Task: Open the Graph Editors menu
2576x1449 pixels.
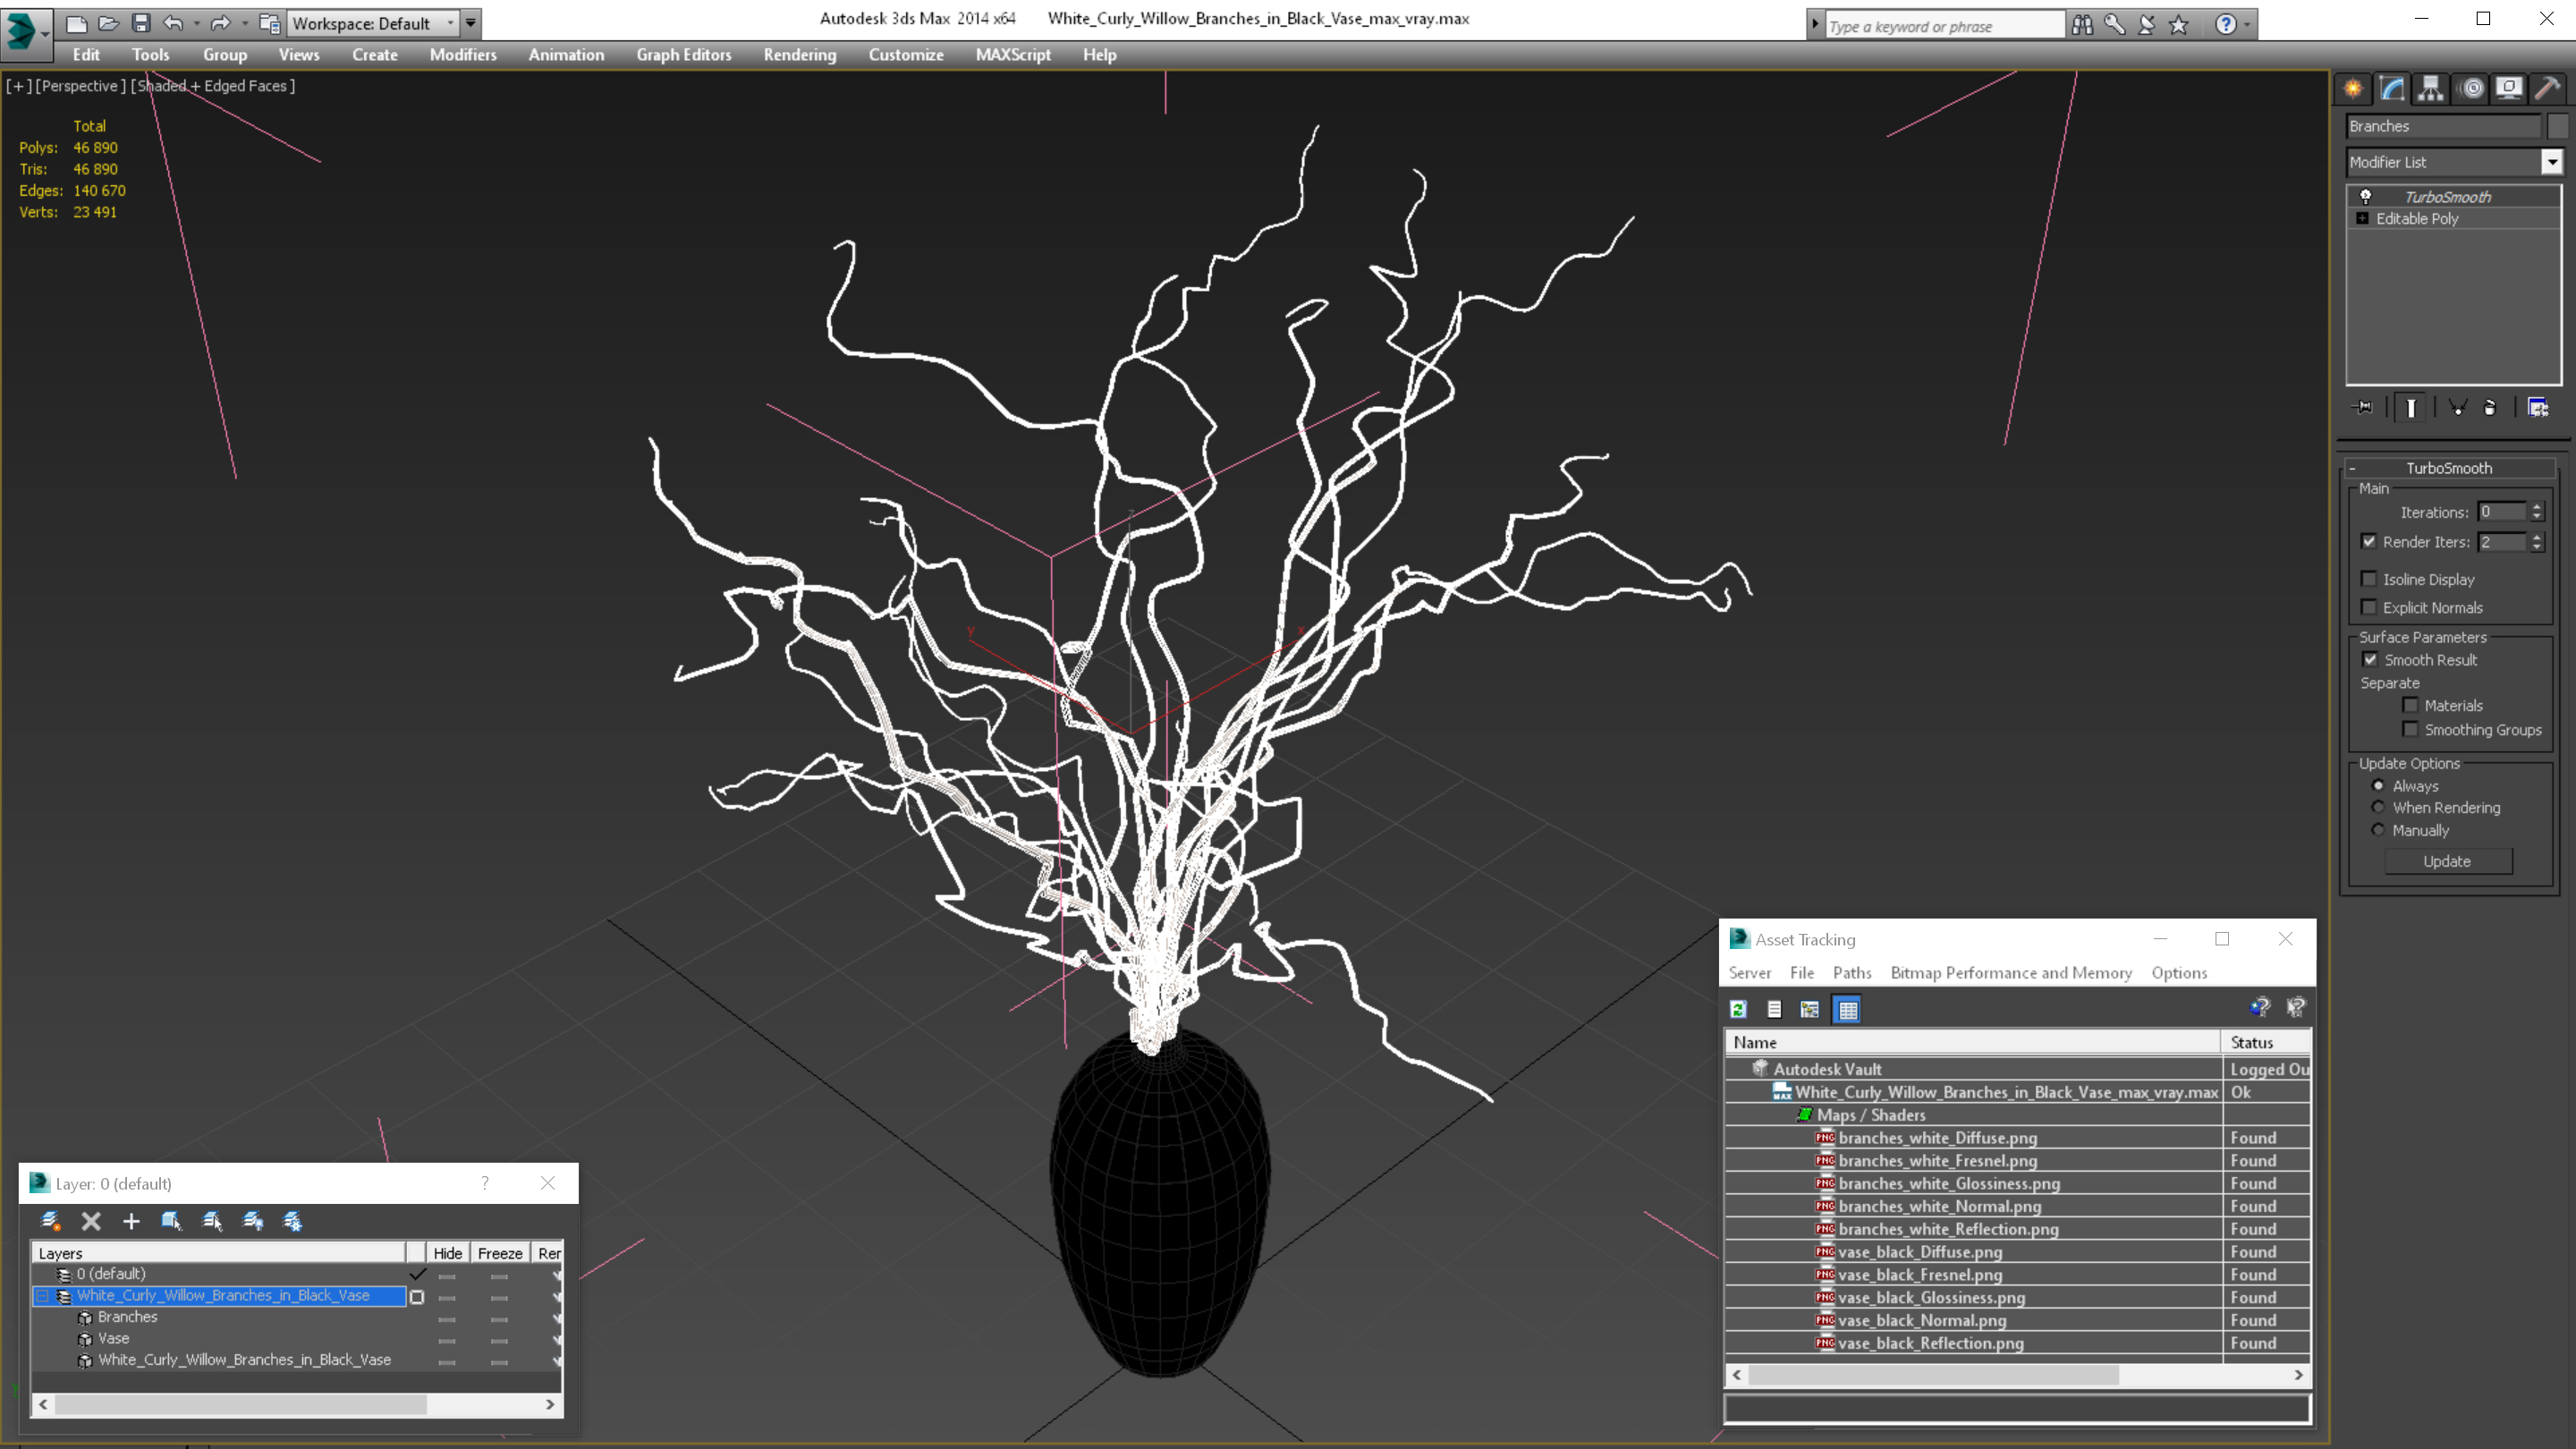Action: tap(683, 55)
